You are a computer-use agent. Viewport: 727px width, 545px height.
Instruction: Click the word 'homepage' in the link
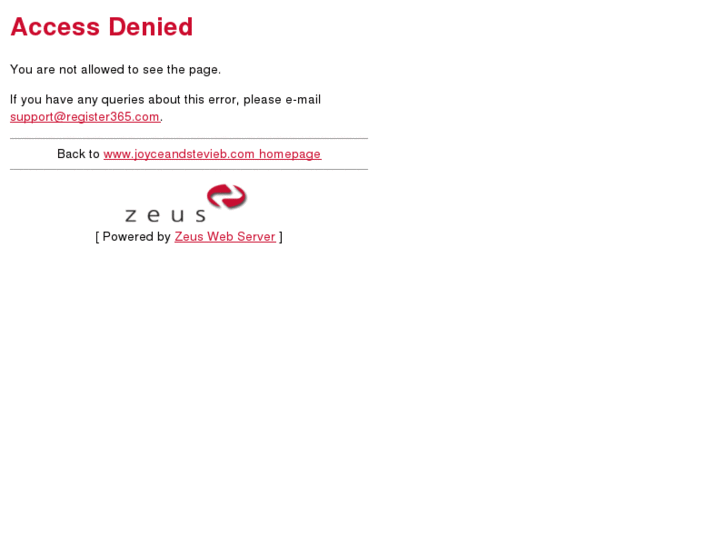click(x=290, y=154)
